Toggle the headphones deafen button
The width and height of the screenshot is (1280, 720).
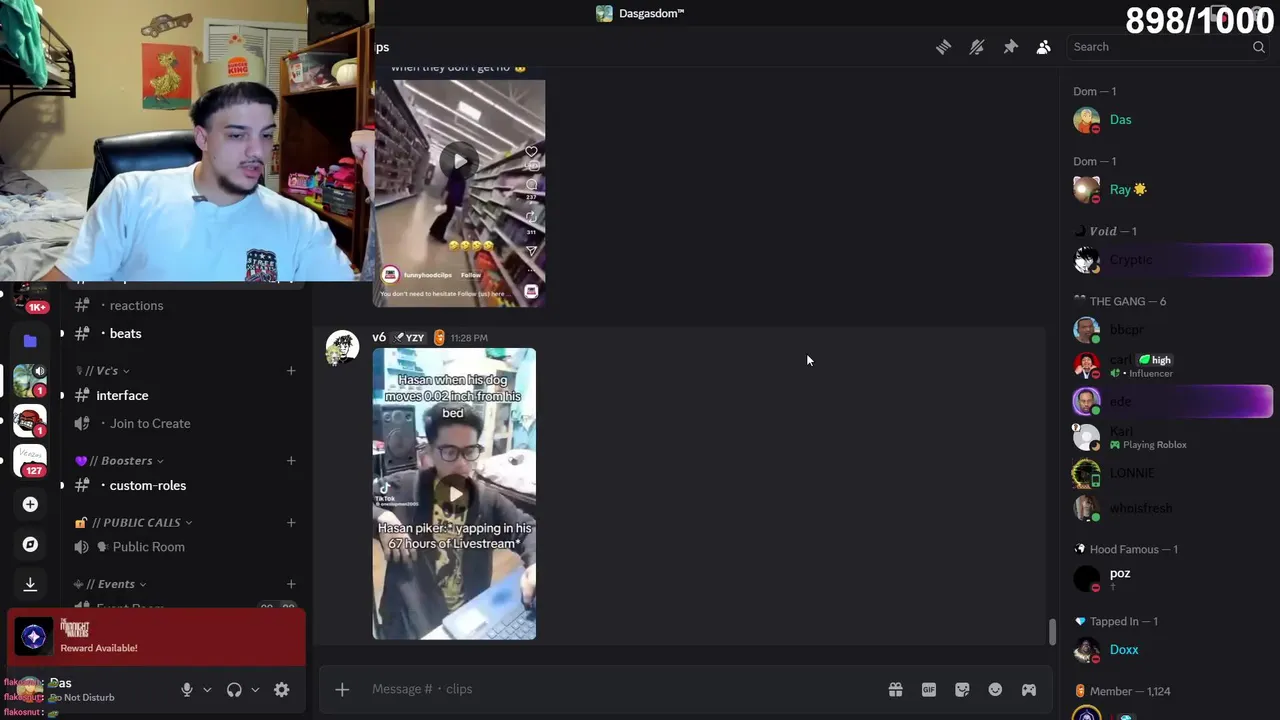click(x=234, y=690)
